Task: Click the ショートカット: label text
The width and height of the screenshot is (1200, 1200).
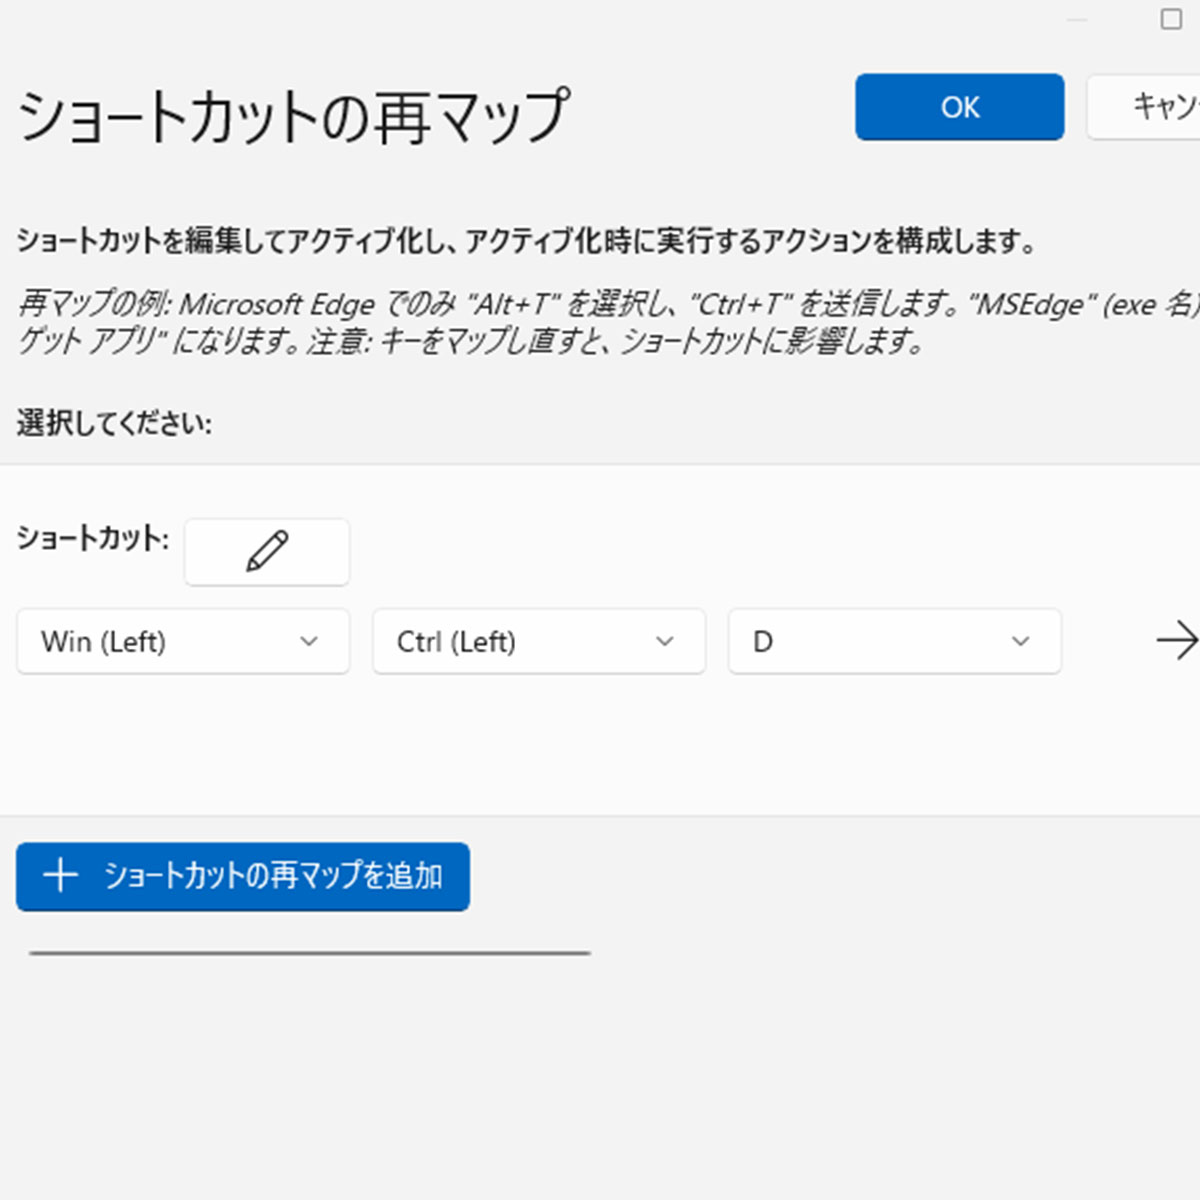Action: point(93,538)
